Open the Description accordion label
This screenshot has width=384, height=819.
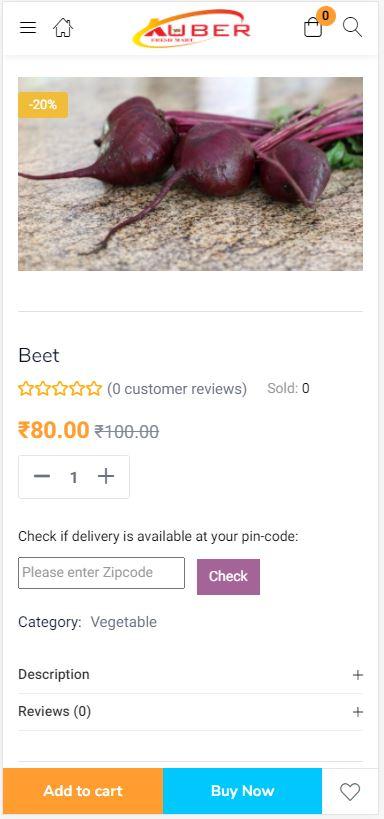[x=54, y=674]
